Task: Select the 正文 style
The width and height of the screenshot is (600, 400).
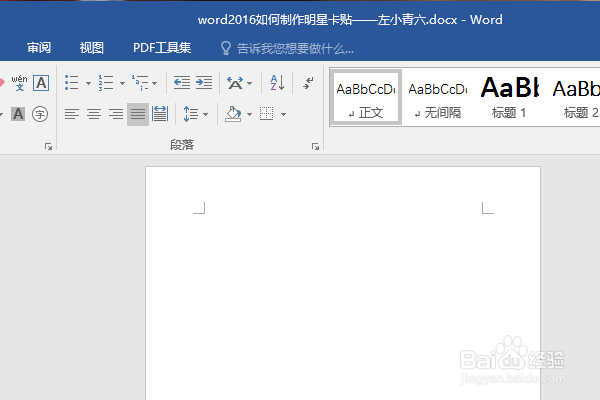Action: pyautogui.click(x=365, y=97)
